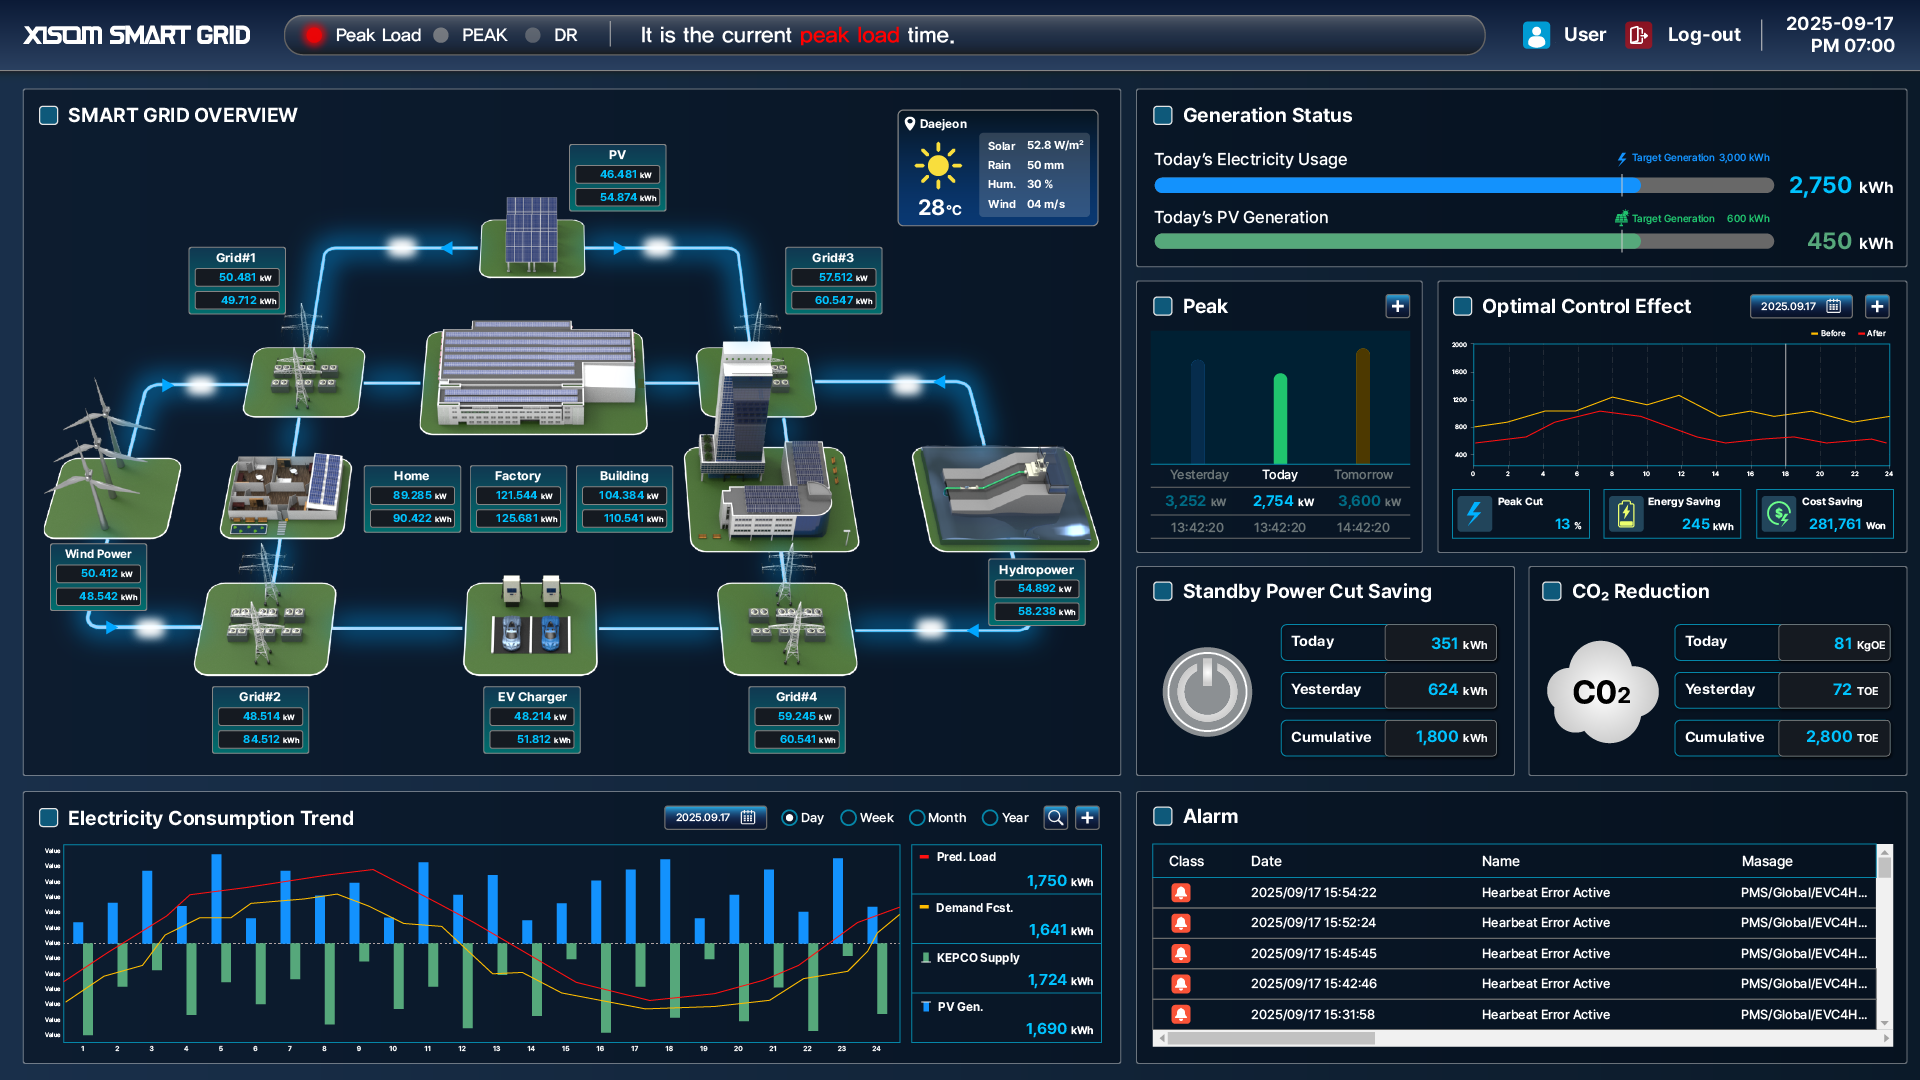The width and height of the screenshot is (1920, 1080).
Task: Click the magnifier search icon in Consumption Trend
Action: 1055,818
